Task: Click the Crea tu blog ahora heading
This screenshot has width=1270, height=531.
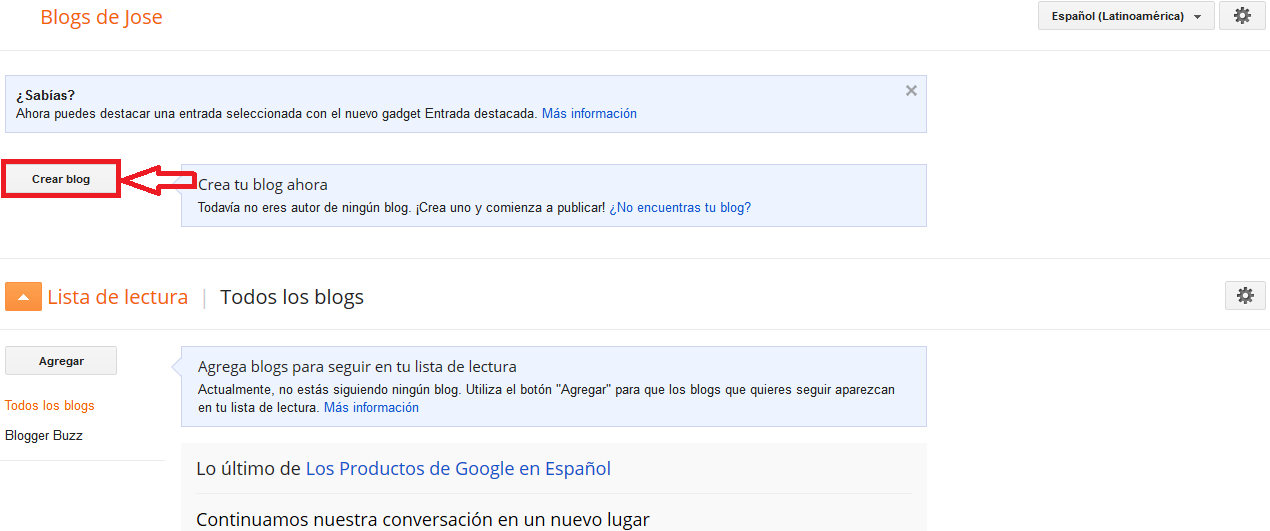Action: coord(263,185)
